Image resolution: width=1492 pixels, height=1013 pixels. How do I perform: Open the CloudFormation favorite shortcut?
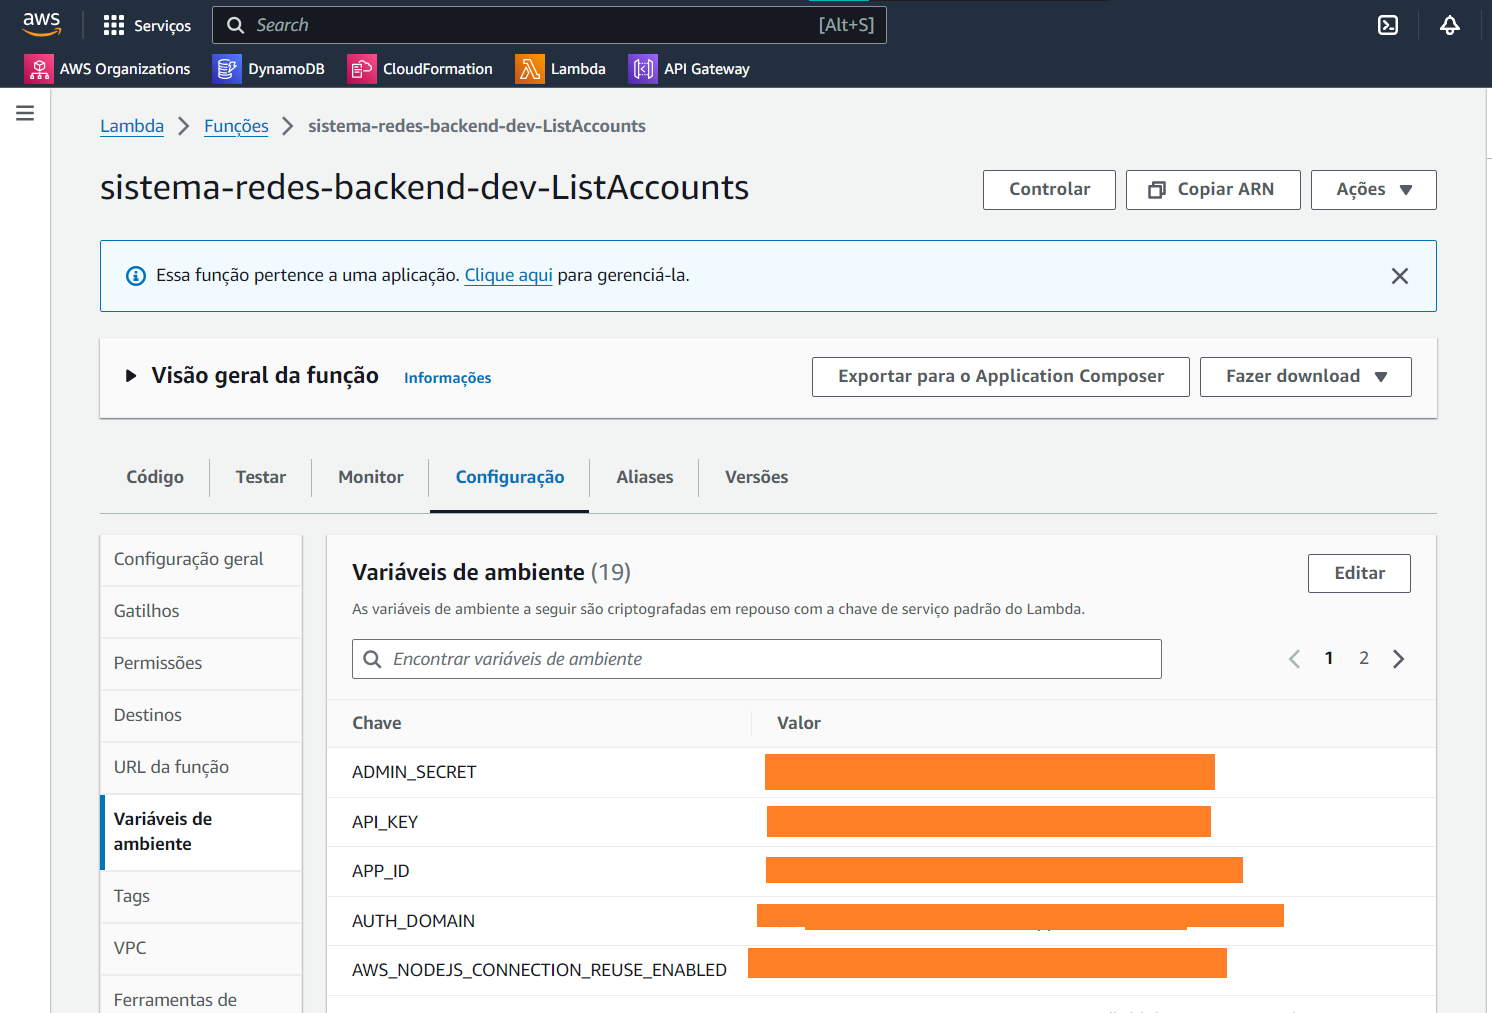(421, 68)
